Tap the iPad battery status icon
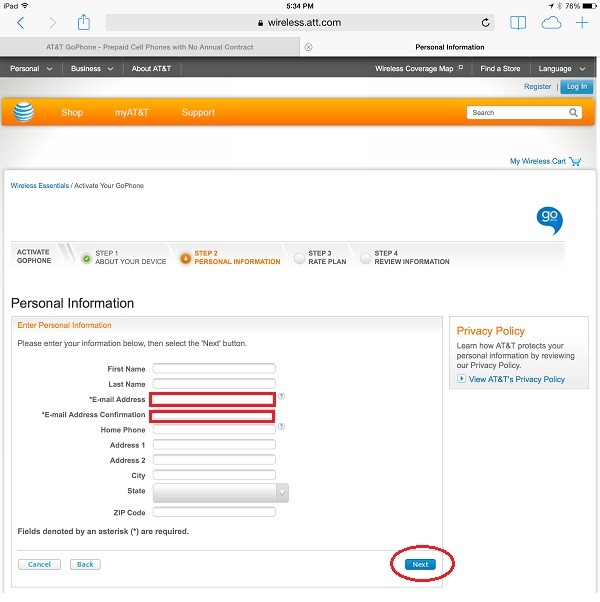Screen dimensions: 600x602 pos(590,6)
